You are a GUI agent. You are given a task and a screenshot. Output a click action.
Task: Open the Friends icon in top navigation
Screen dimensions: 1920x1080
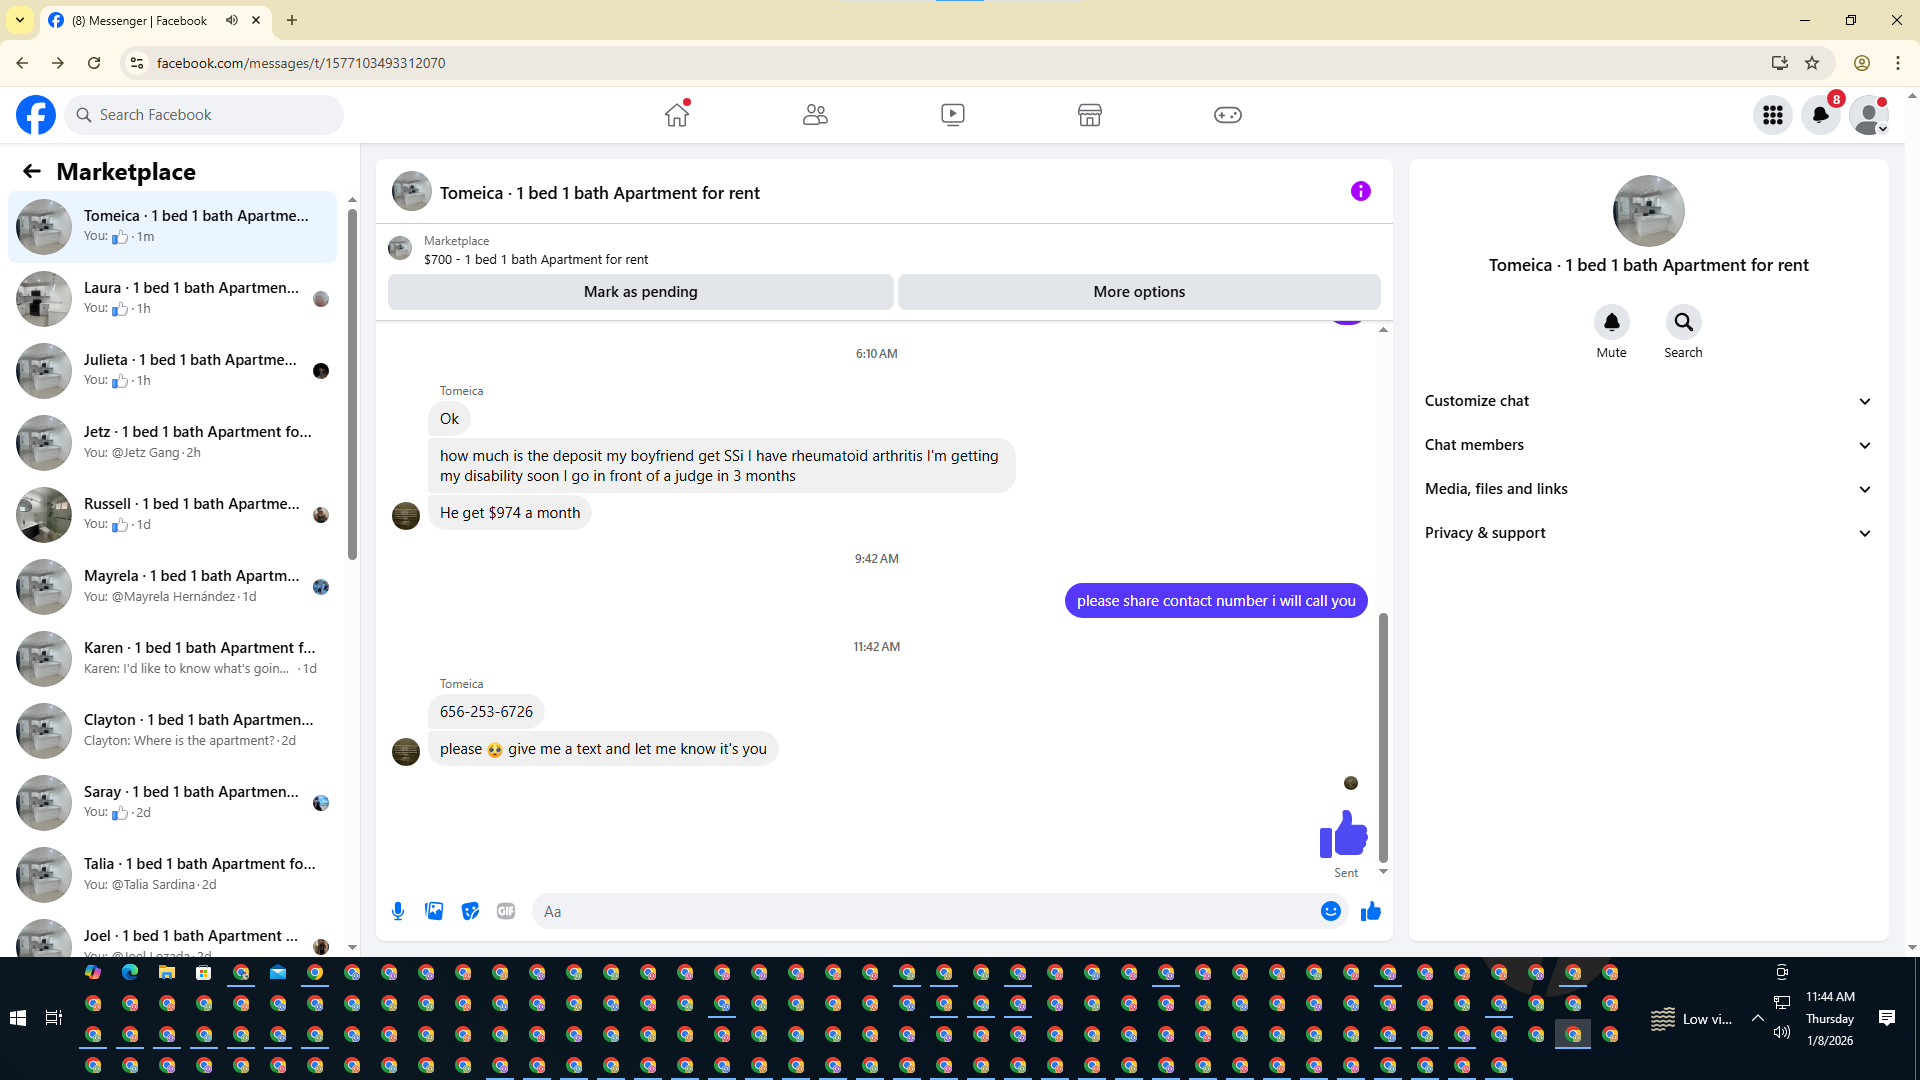click(815, 115)
